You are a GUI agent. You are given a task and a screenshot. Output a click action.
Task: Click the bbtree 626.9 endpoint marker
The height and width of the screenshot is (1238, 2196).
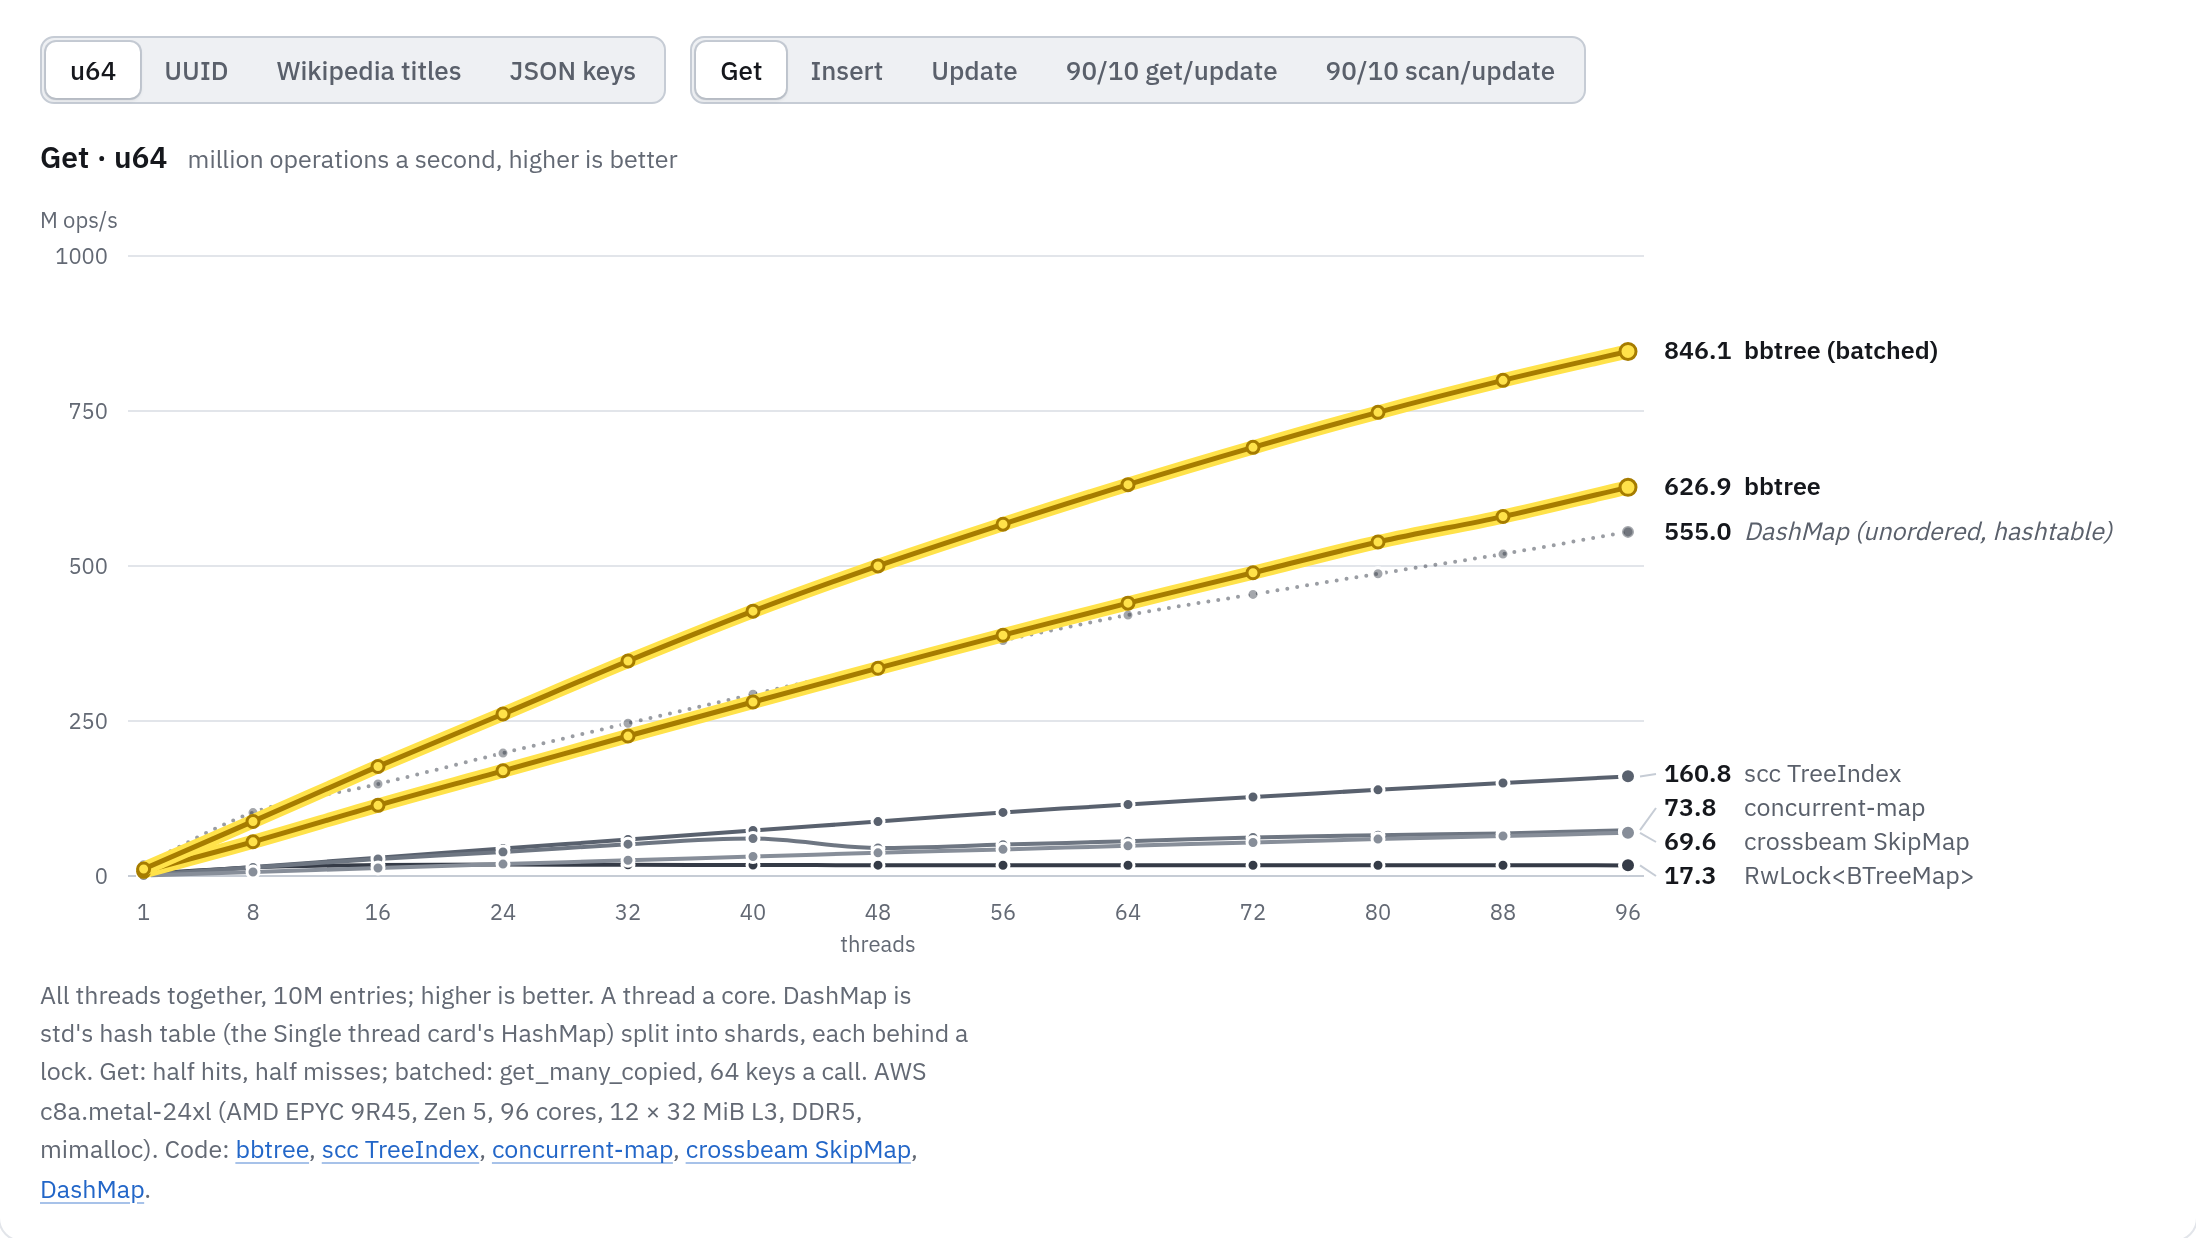(1628, 487)
